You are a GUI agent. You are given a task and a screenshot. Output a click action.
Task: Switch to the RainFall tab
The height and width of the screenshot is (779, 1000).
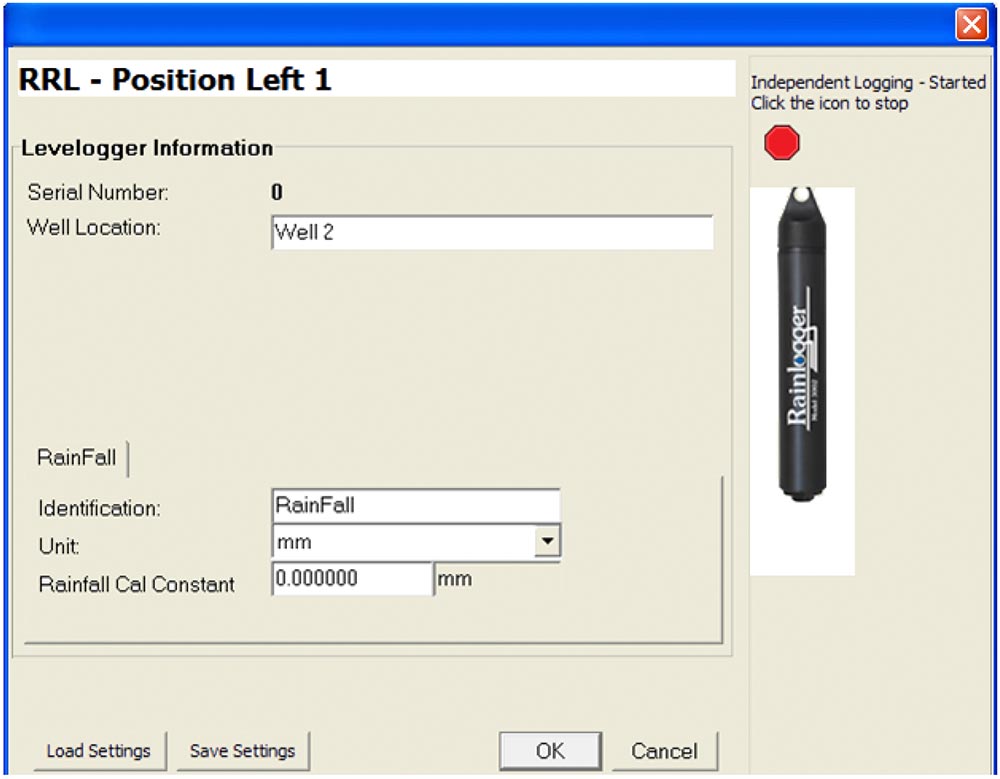[76, 458]
